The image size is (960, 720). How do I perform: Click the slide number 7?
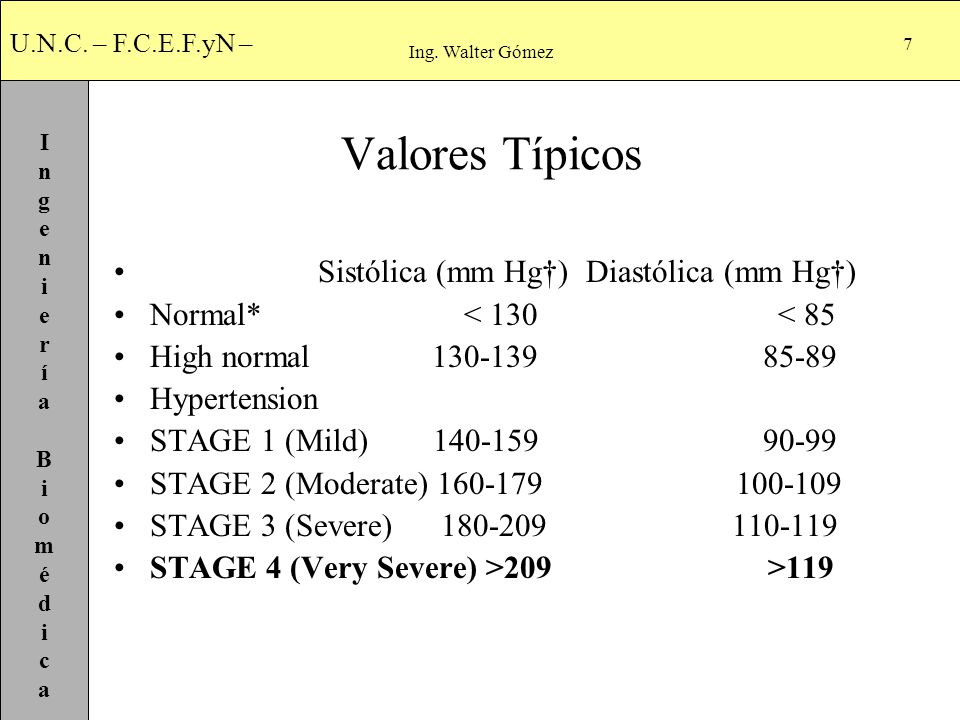click(x=908, y=44)
